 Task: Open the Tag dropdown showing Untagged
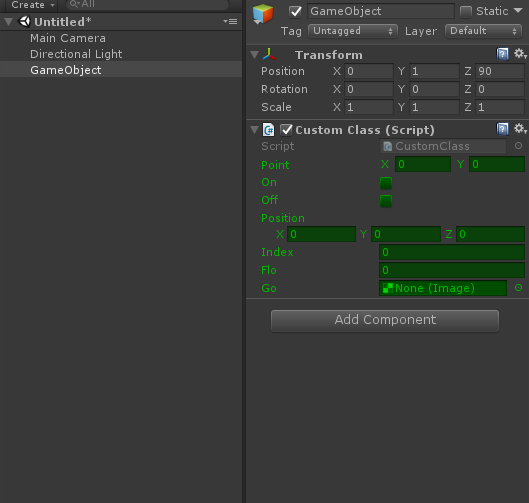click(x=353, y=31)
